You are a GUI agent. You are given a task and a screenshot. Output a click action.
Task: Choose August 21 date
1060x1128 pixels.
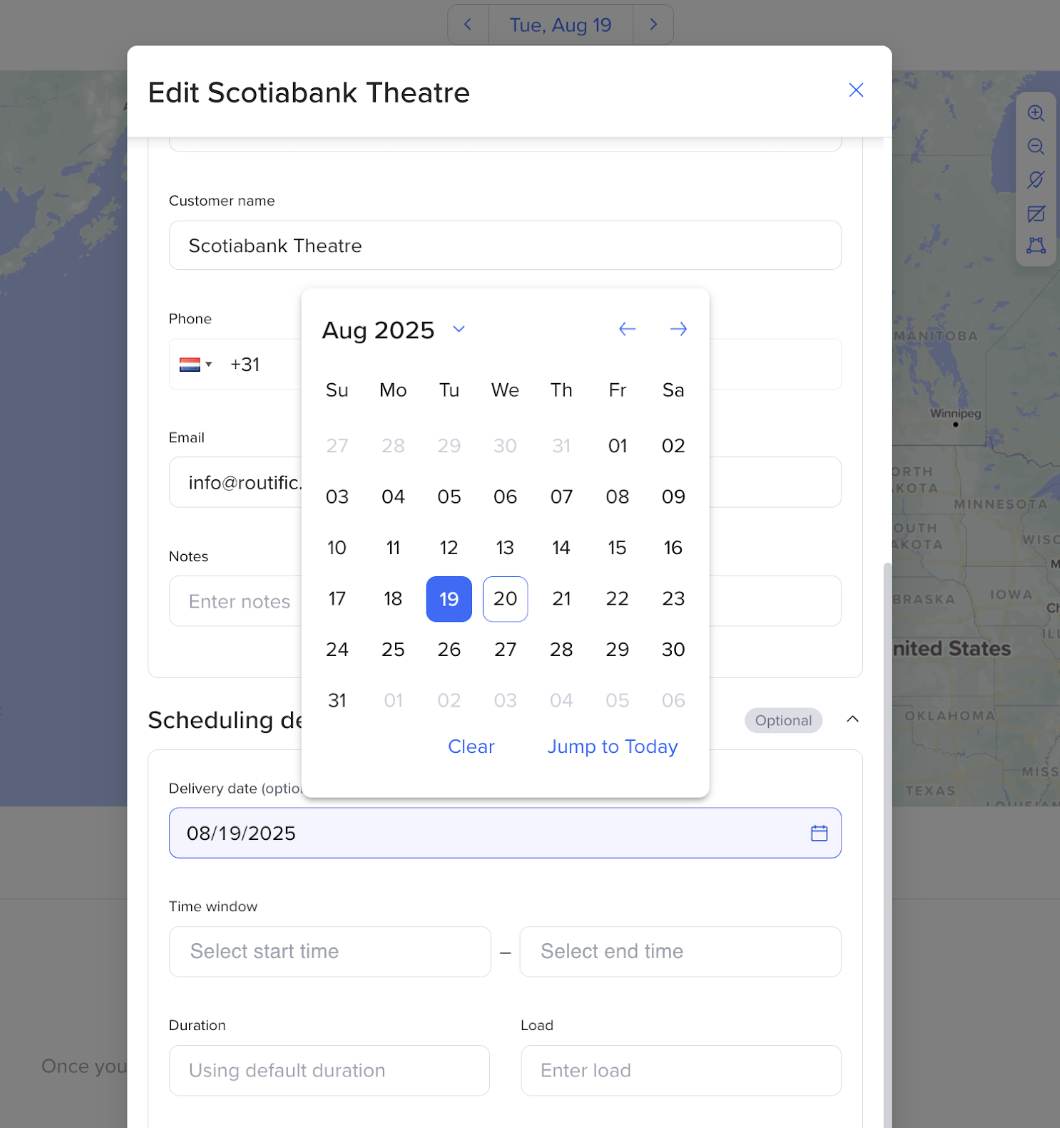coord(561,599)
